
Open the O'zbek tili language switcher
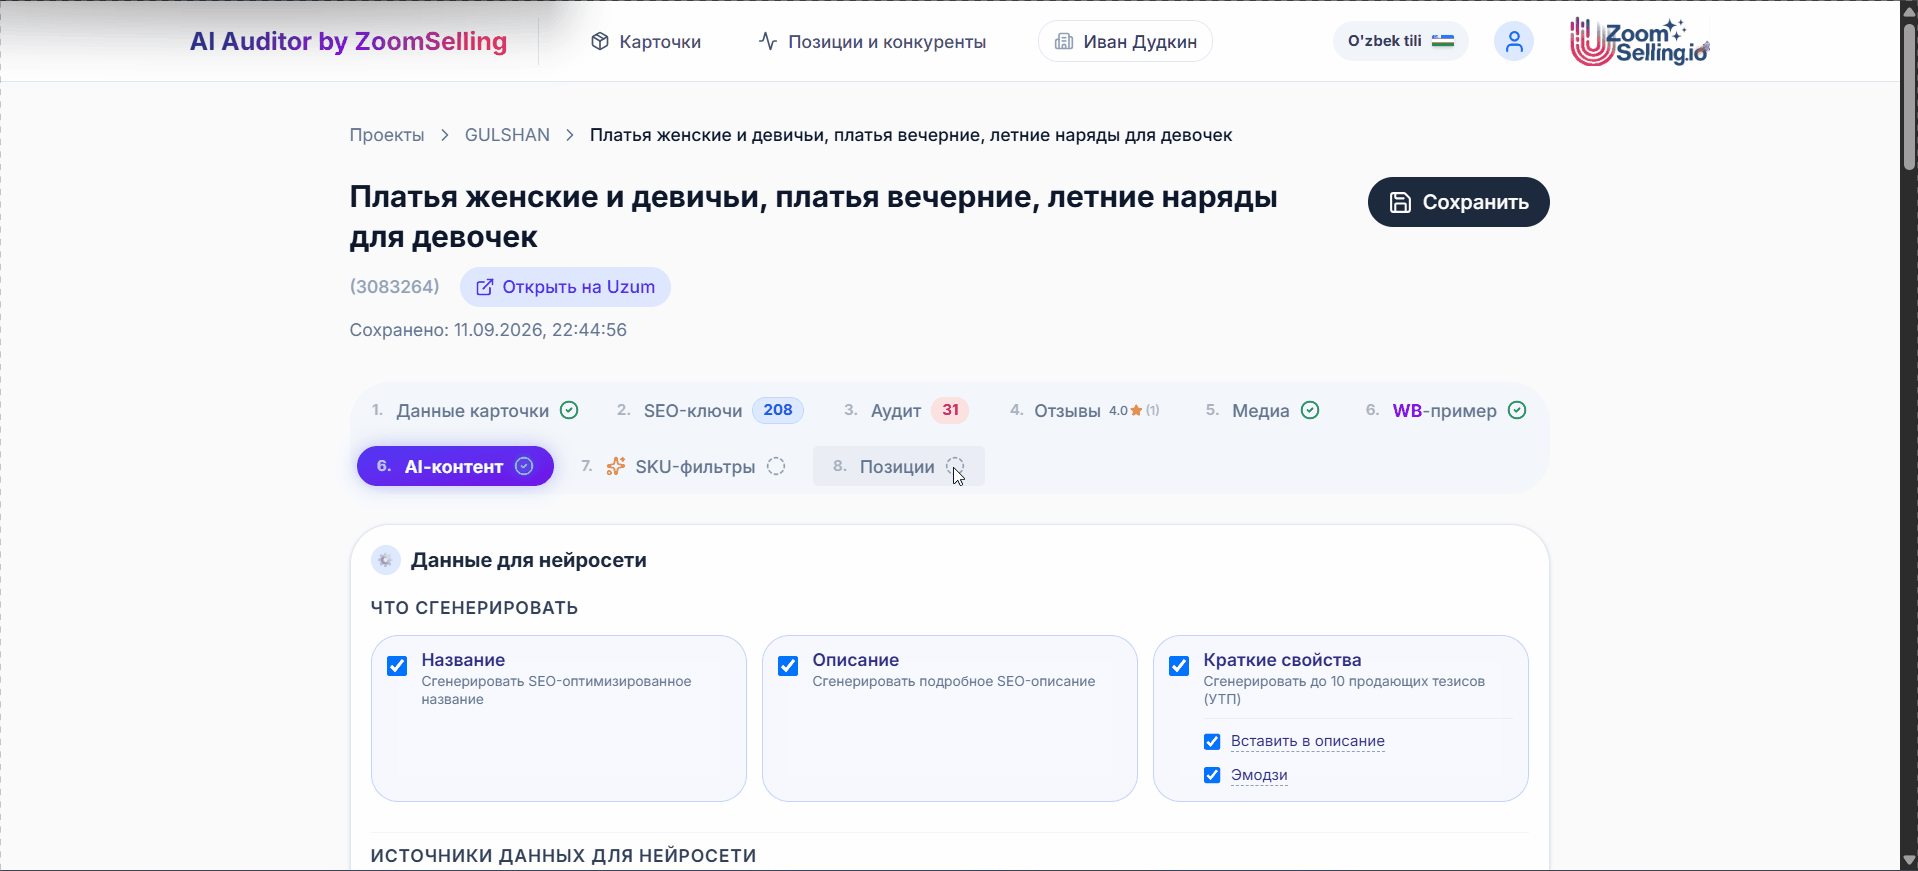pos(1400,41)
